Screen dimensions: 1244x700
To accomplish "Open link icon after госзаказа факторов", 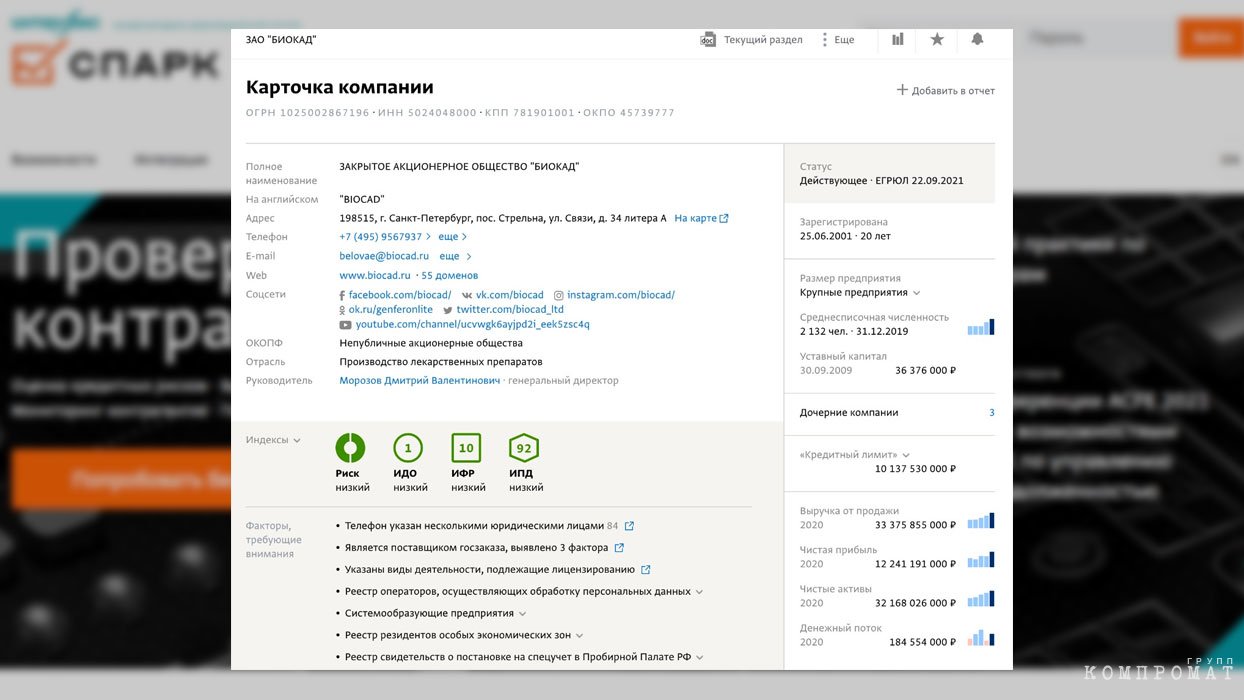I will [x=619, y=548].
